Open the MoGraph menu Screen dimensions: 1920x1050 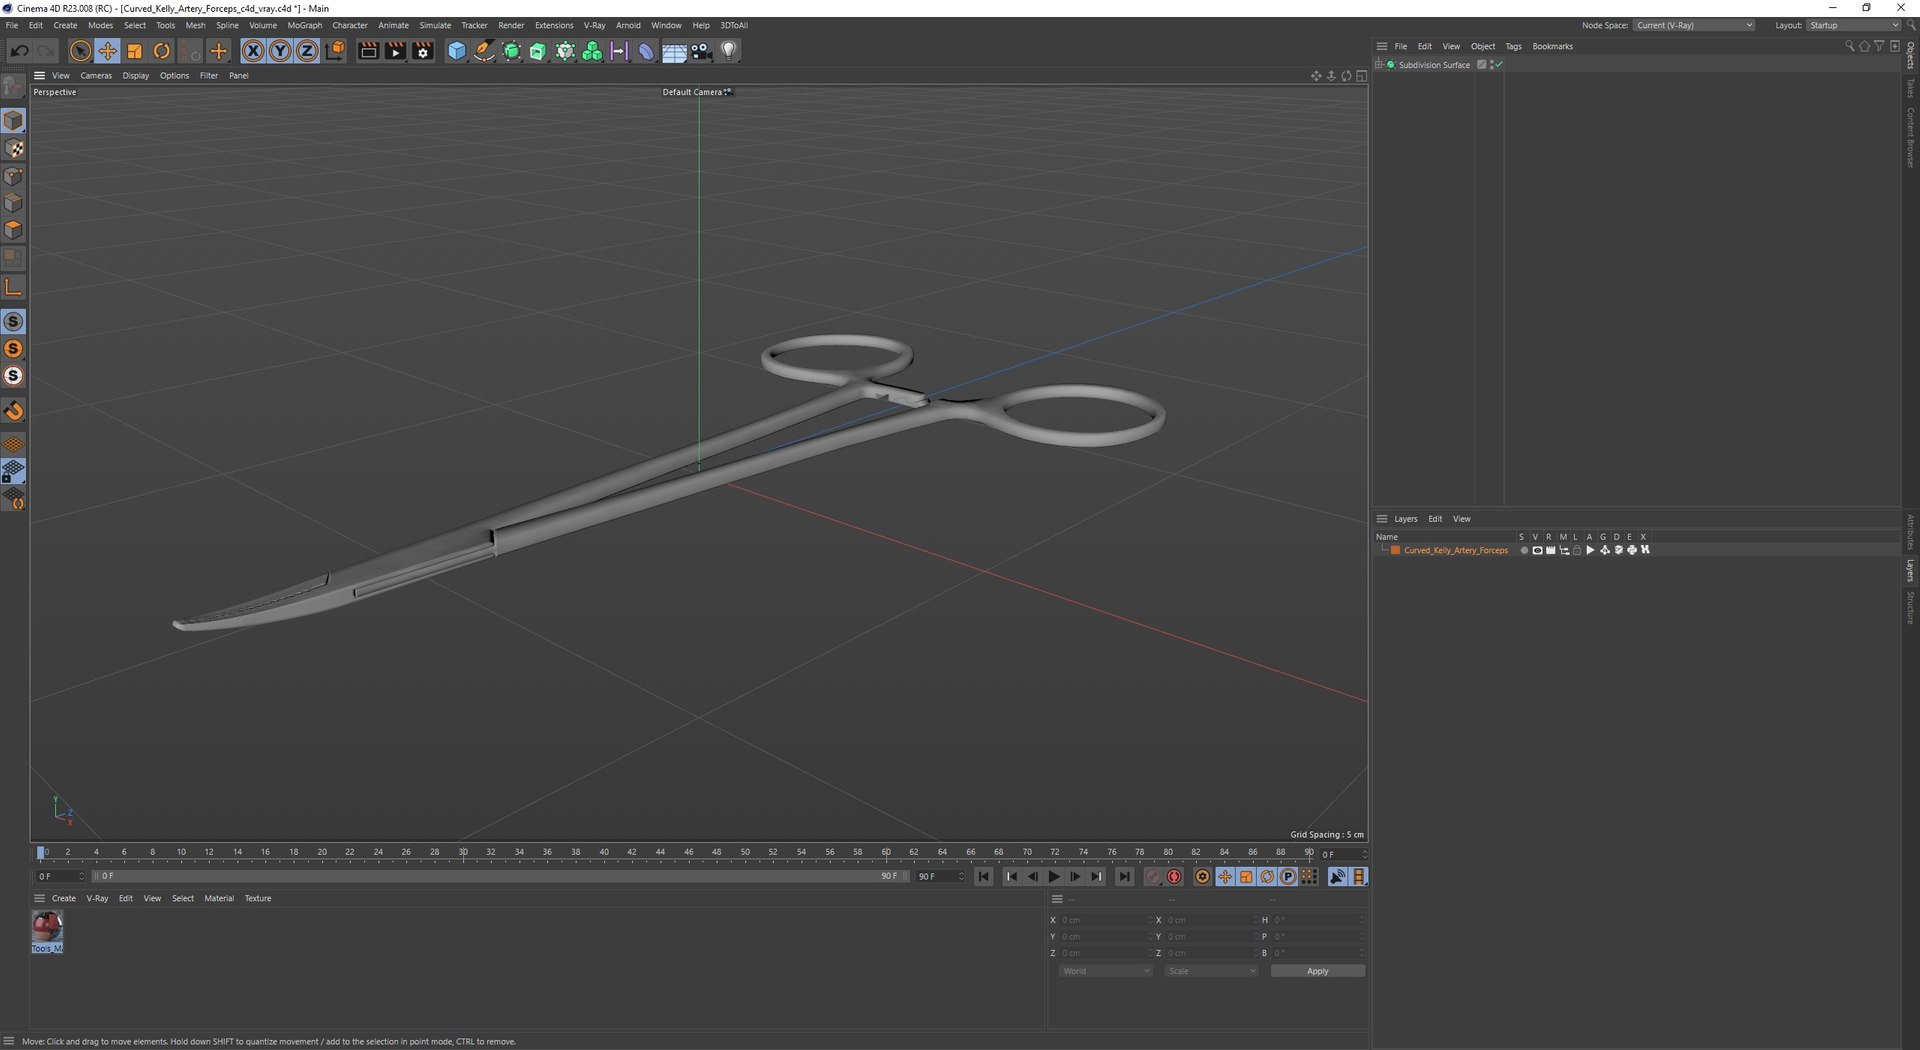coord(305,25)
